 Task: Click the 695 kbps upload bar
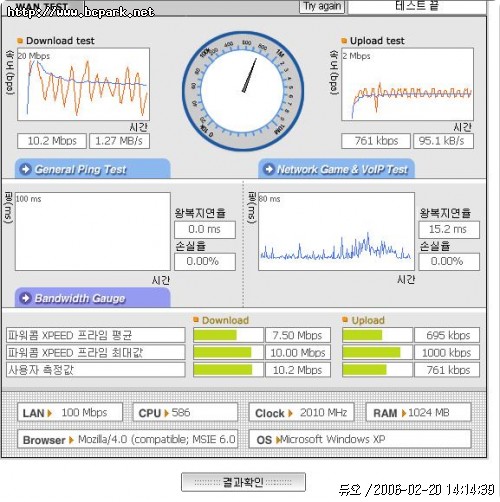(x=377, y=335)
